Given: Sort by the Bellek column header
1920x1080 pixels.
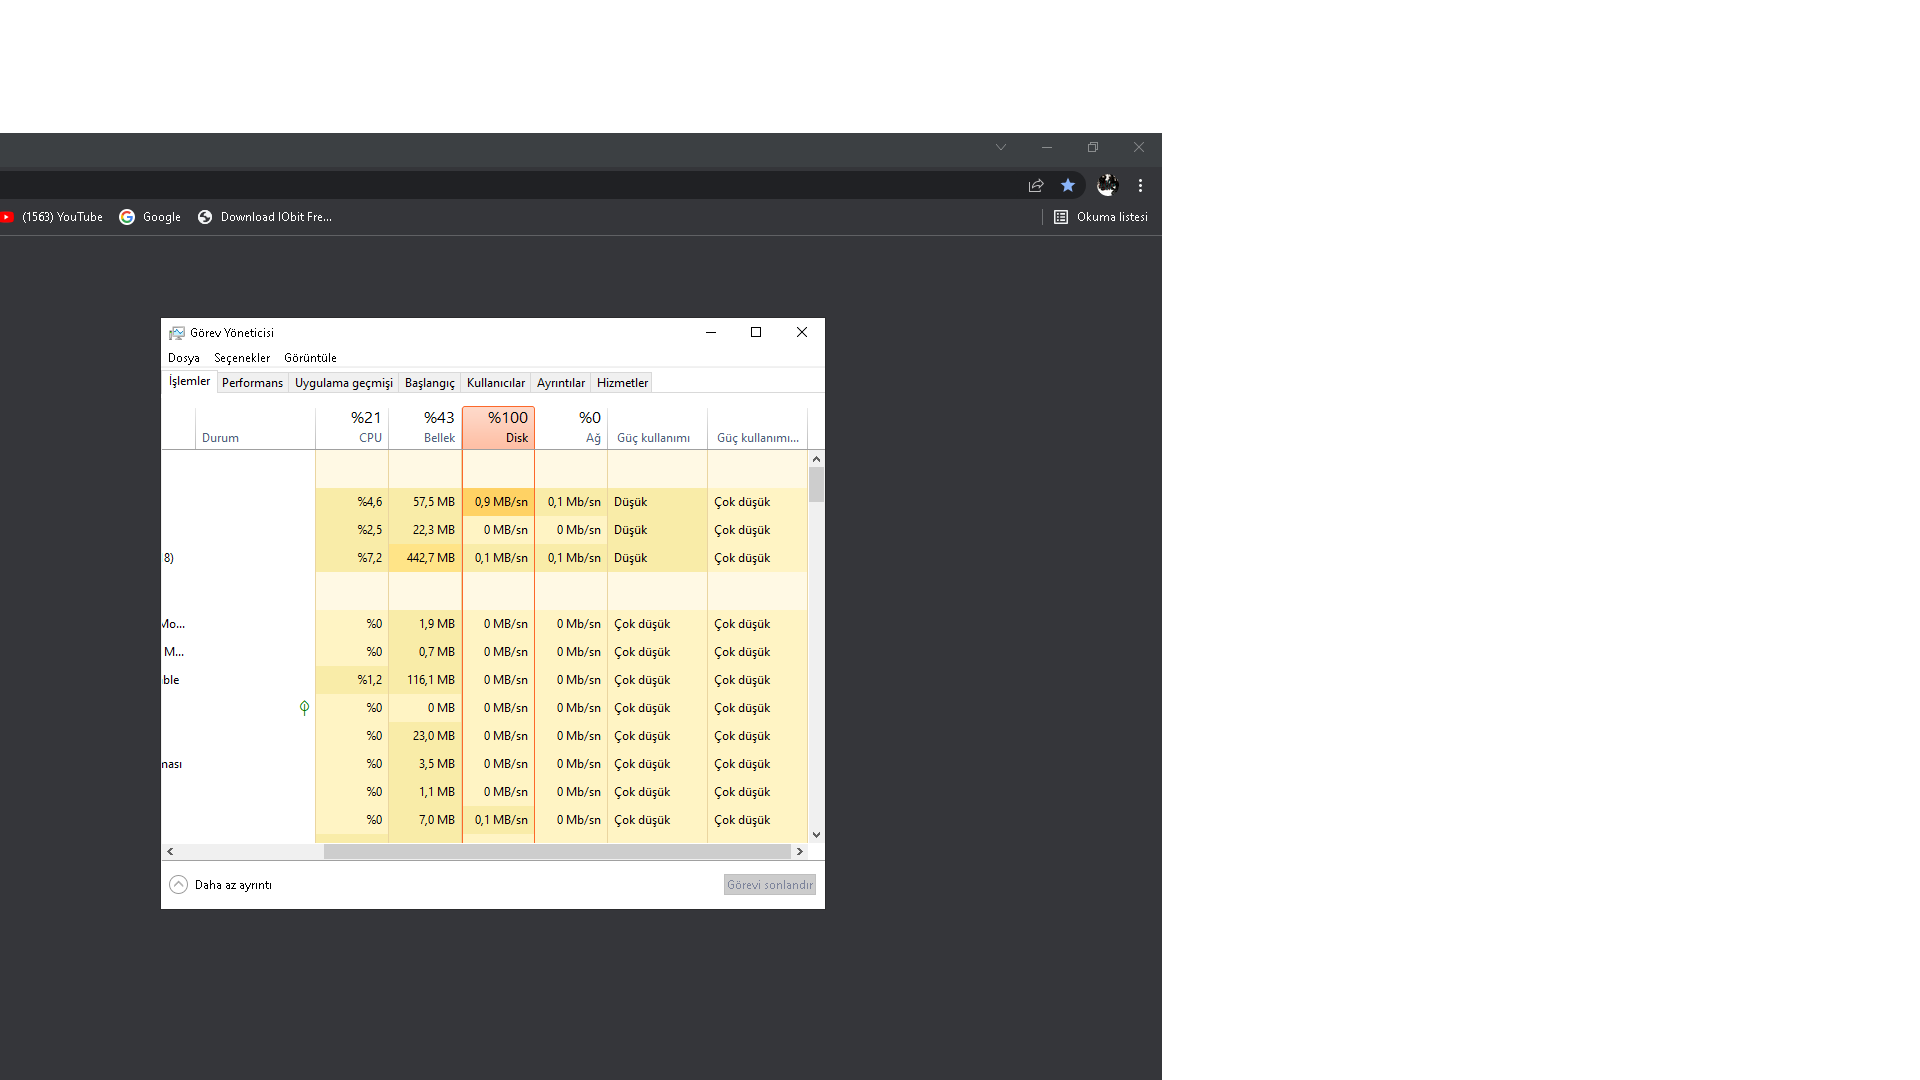Looking at the screenshot, I should click(x=425, y=428).
